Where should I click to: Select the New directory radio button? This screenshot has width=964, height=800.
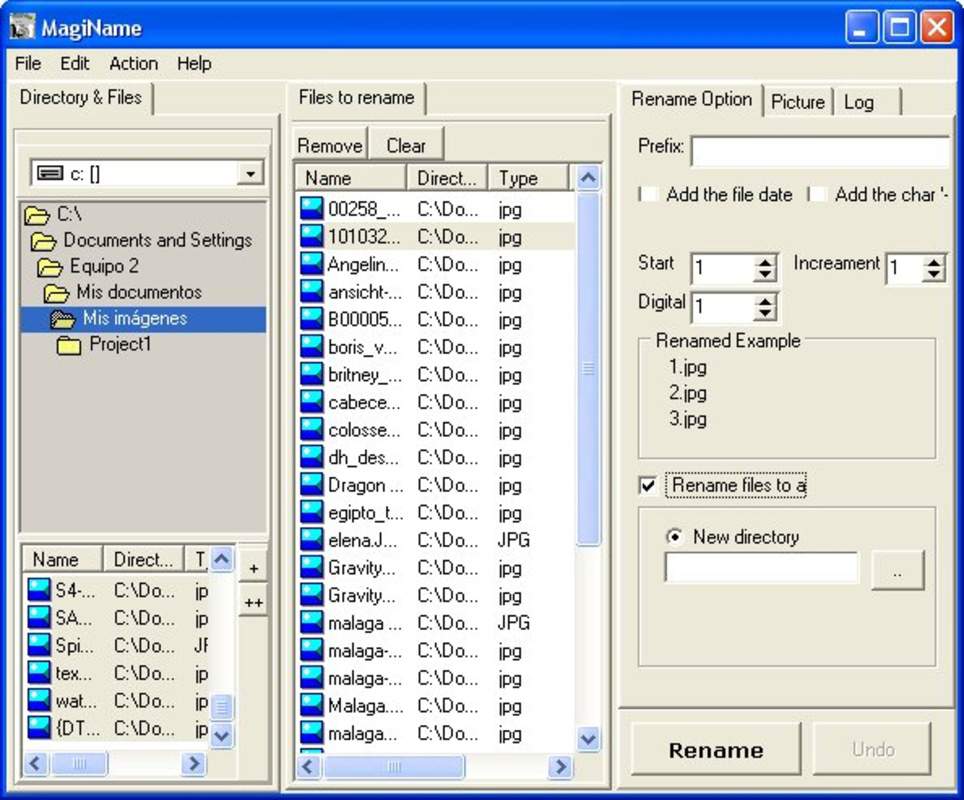tap(674, 537)
